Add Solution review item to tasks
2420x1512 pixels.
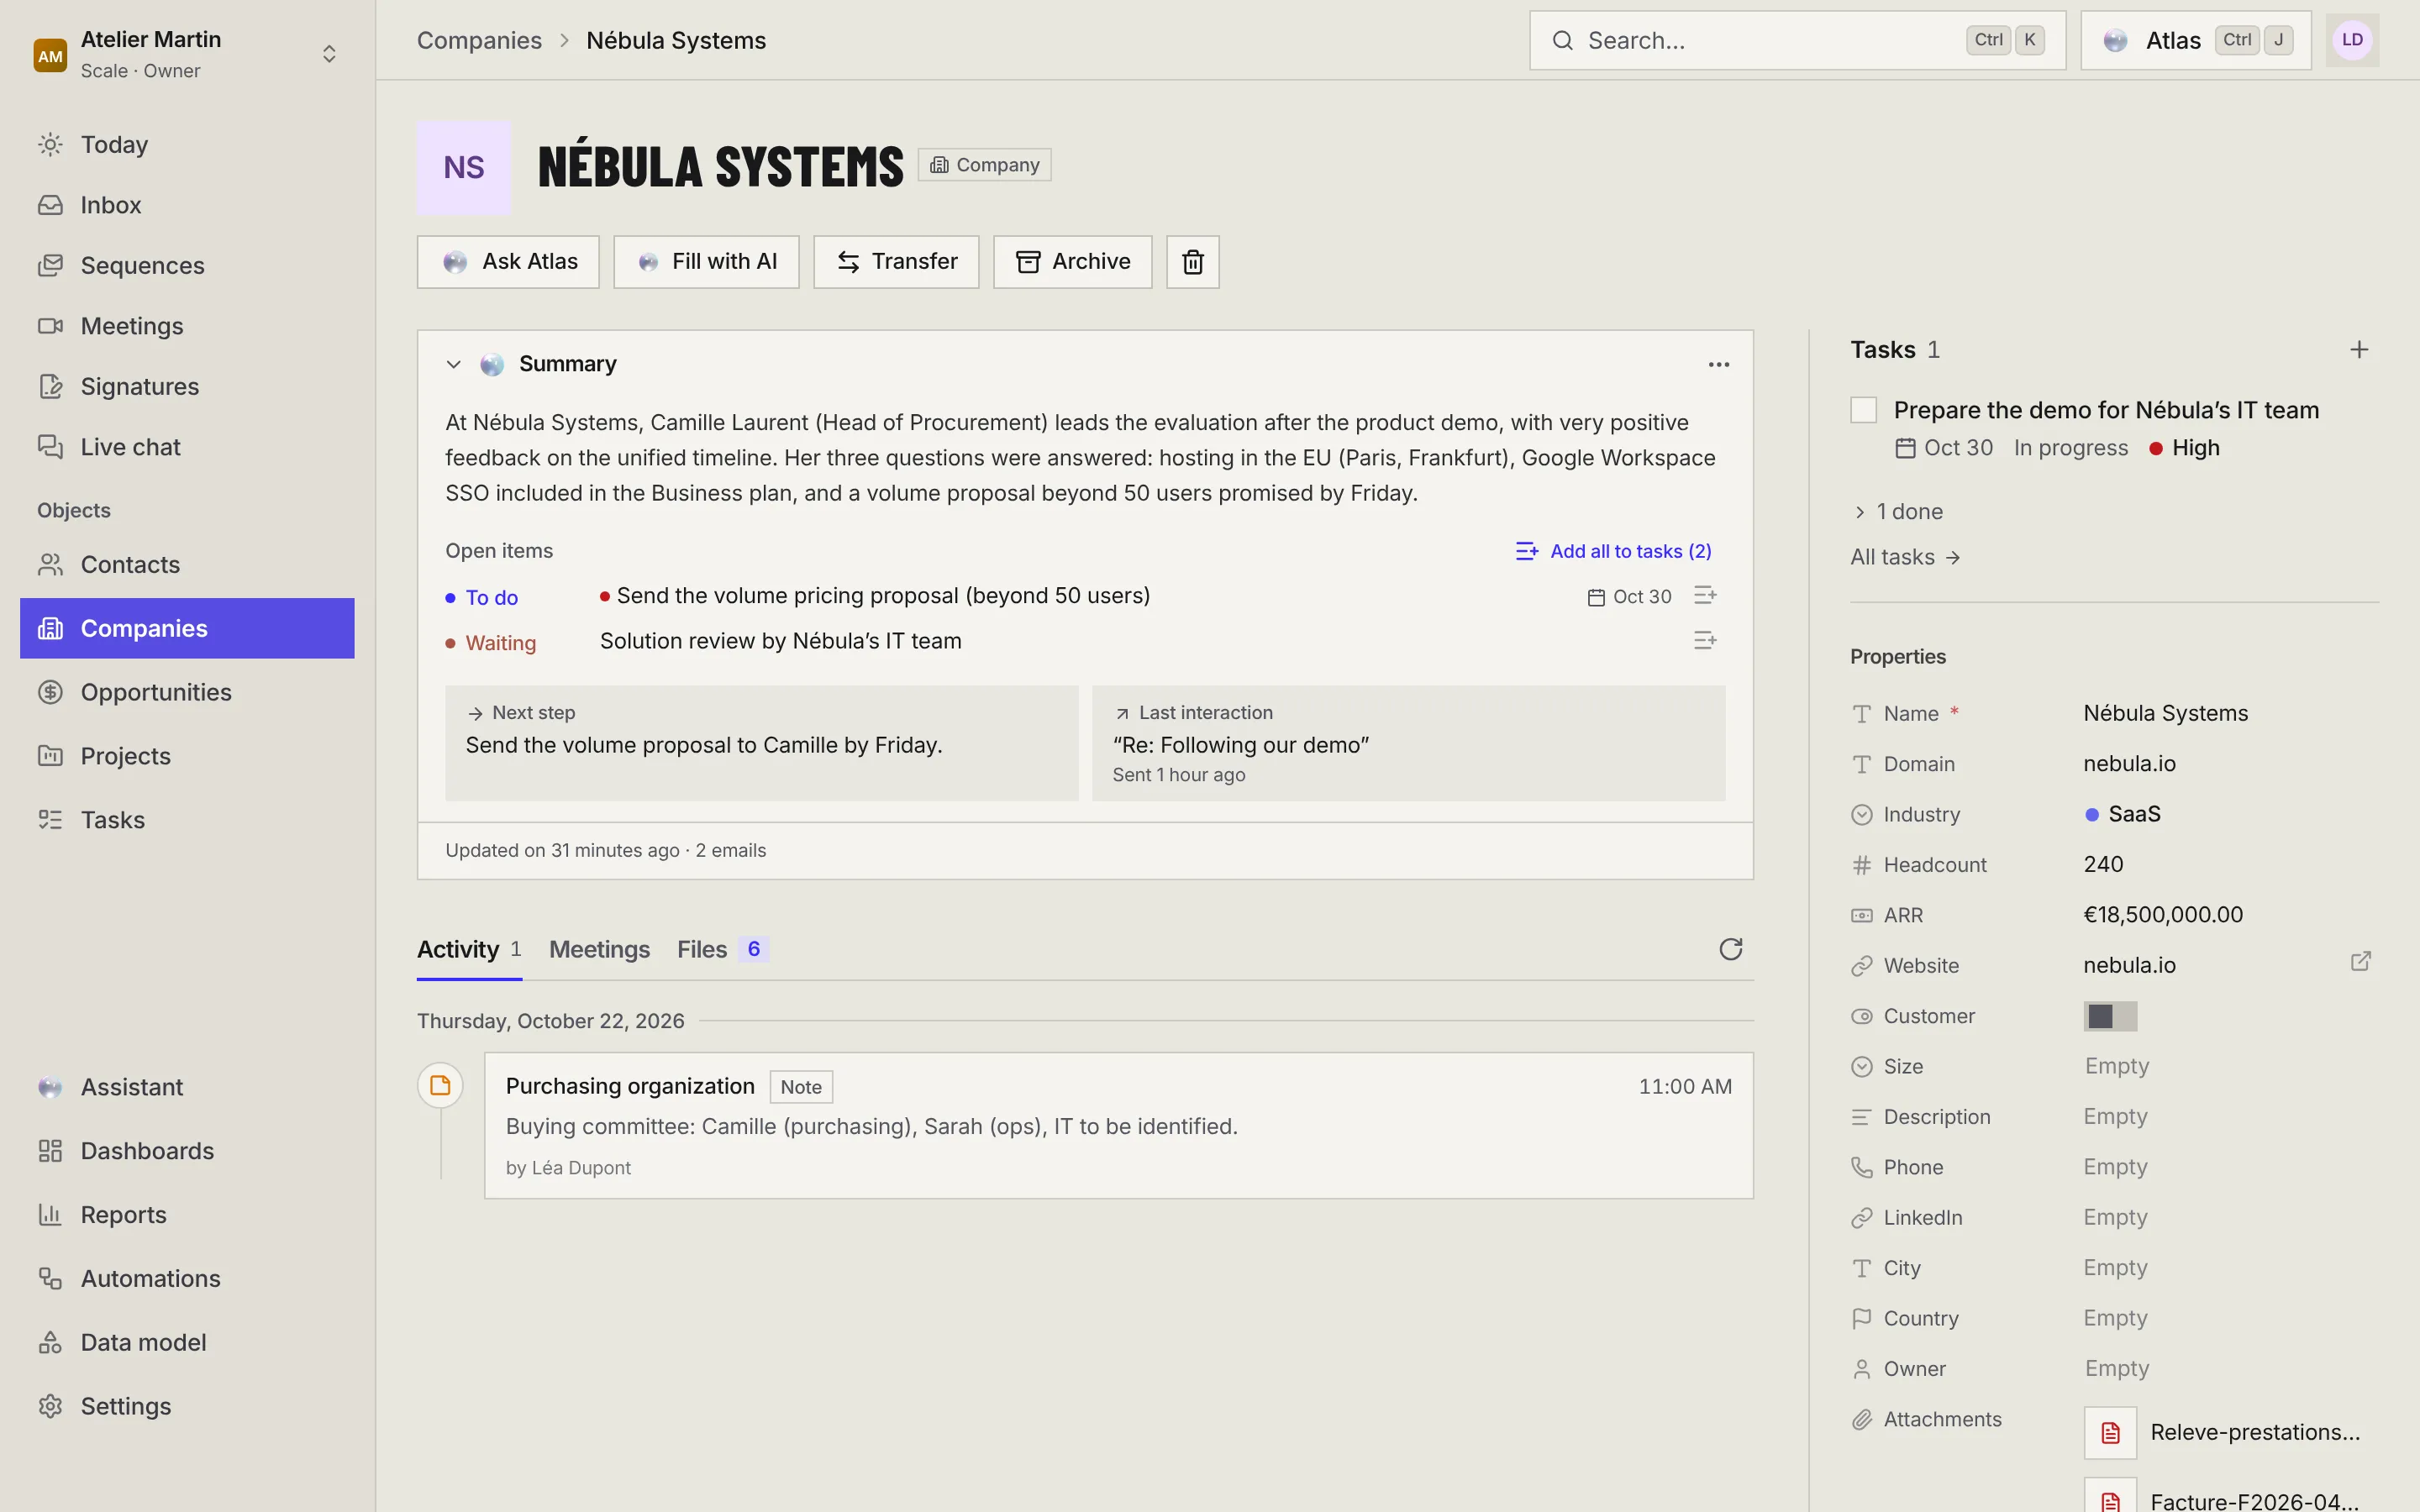coord(1705,640)
